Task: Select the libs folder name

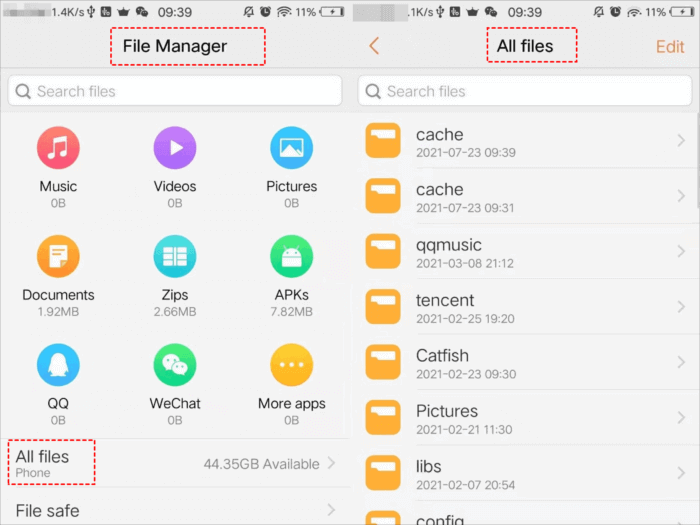Action: click(429, 467)
